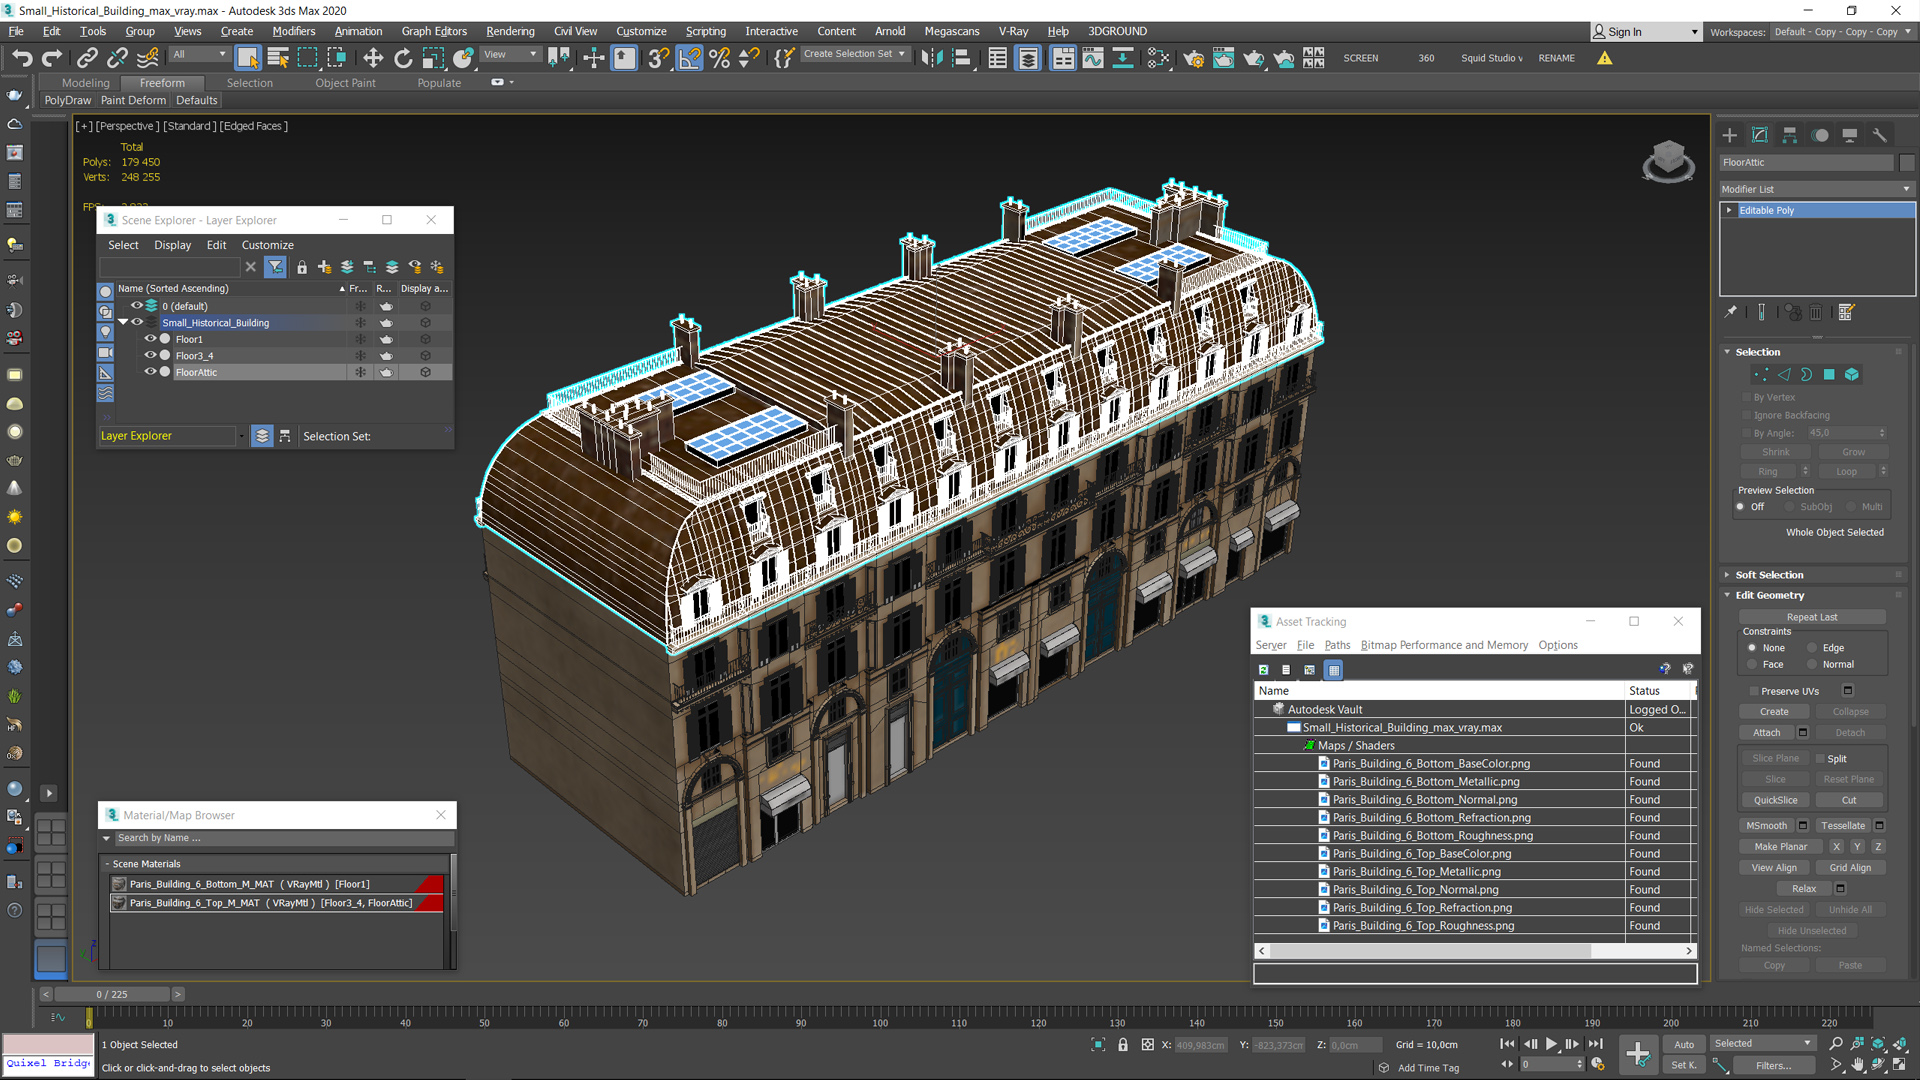
Task: Click the QuickSlice button
Action: point(1775,800)
